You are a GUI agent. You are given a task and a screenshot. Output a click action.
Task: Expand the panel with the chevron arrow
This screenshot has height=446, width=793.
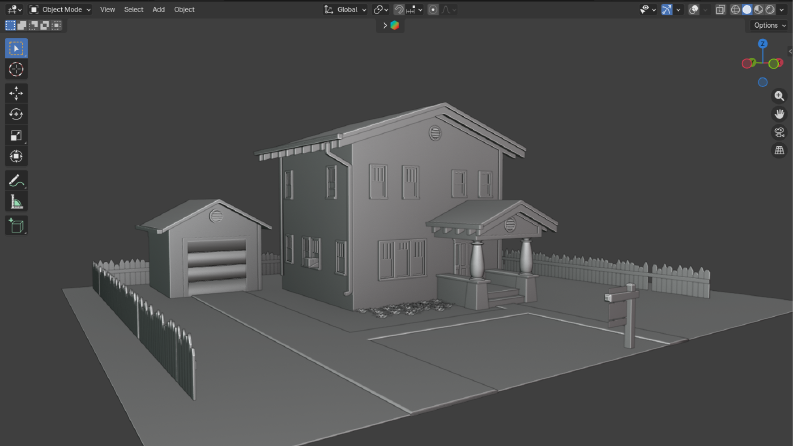pos(385,25)
